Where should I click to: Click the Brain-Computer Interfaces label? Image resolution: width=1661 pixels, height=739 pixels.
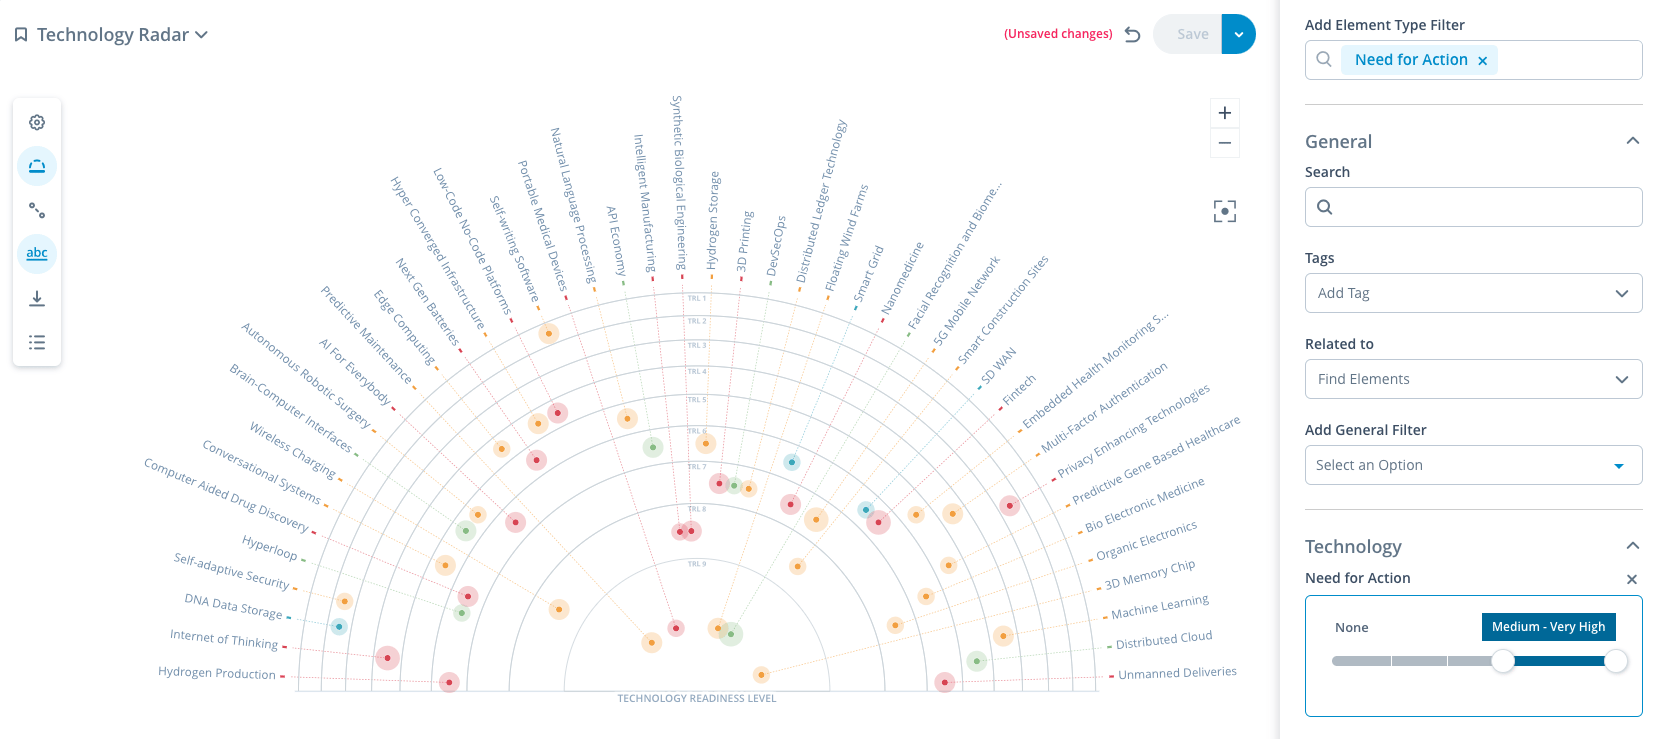[291, 408]
